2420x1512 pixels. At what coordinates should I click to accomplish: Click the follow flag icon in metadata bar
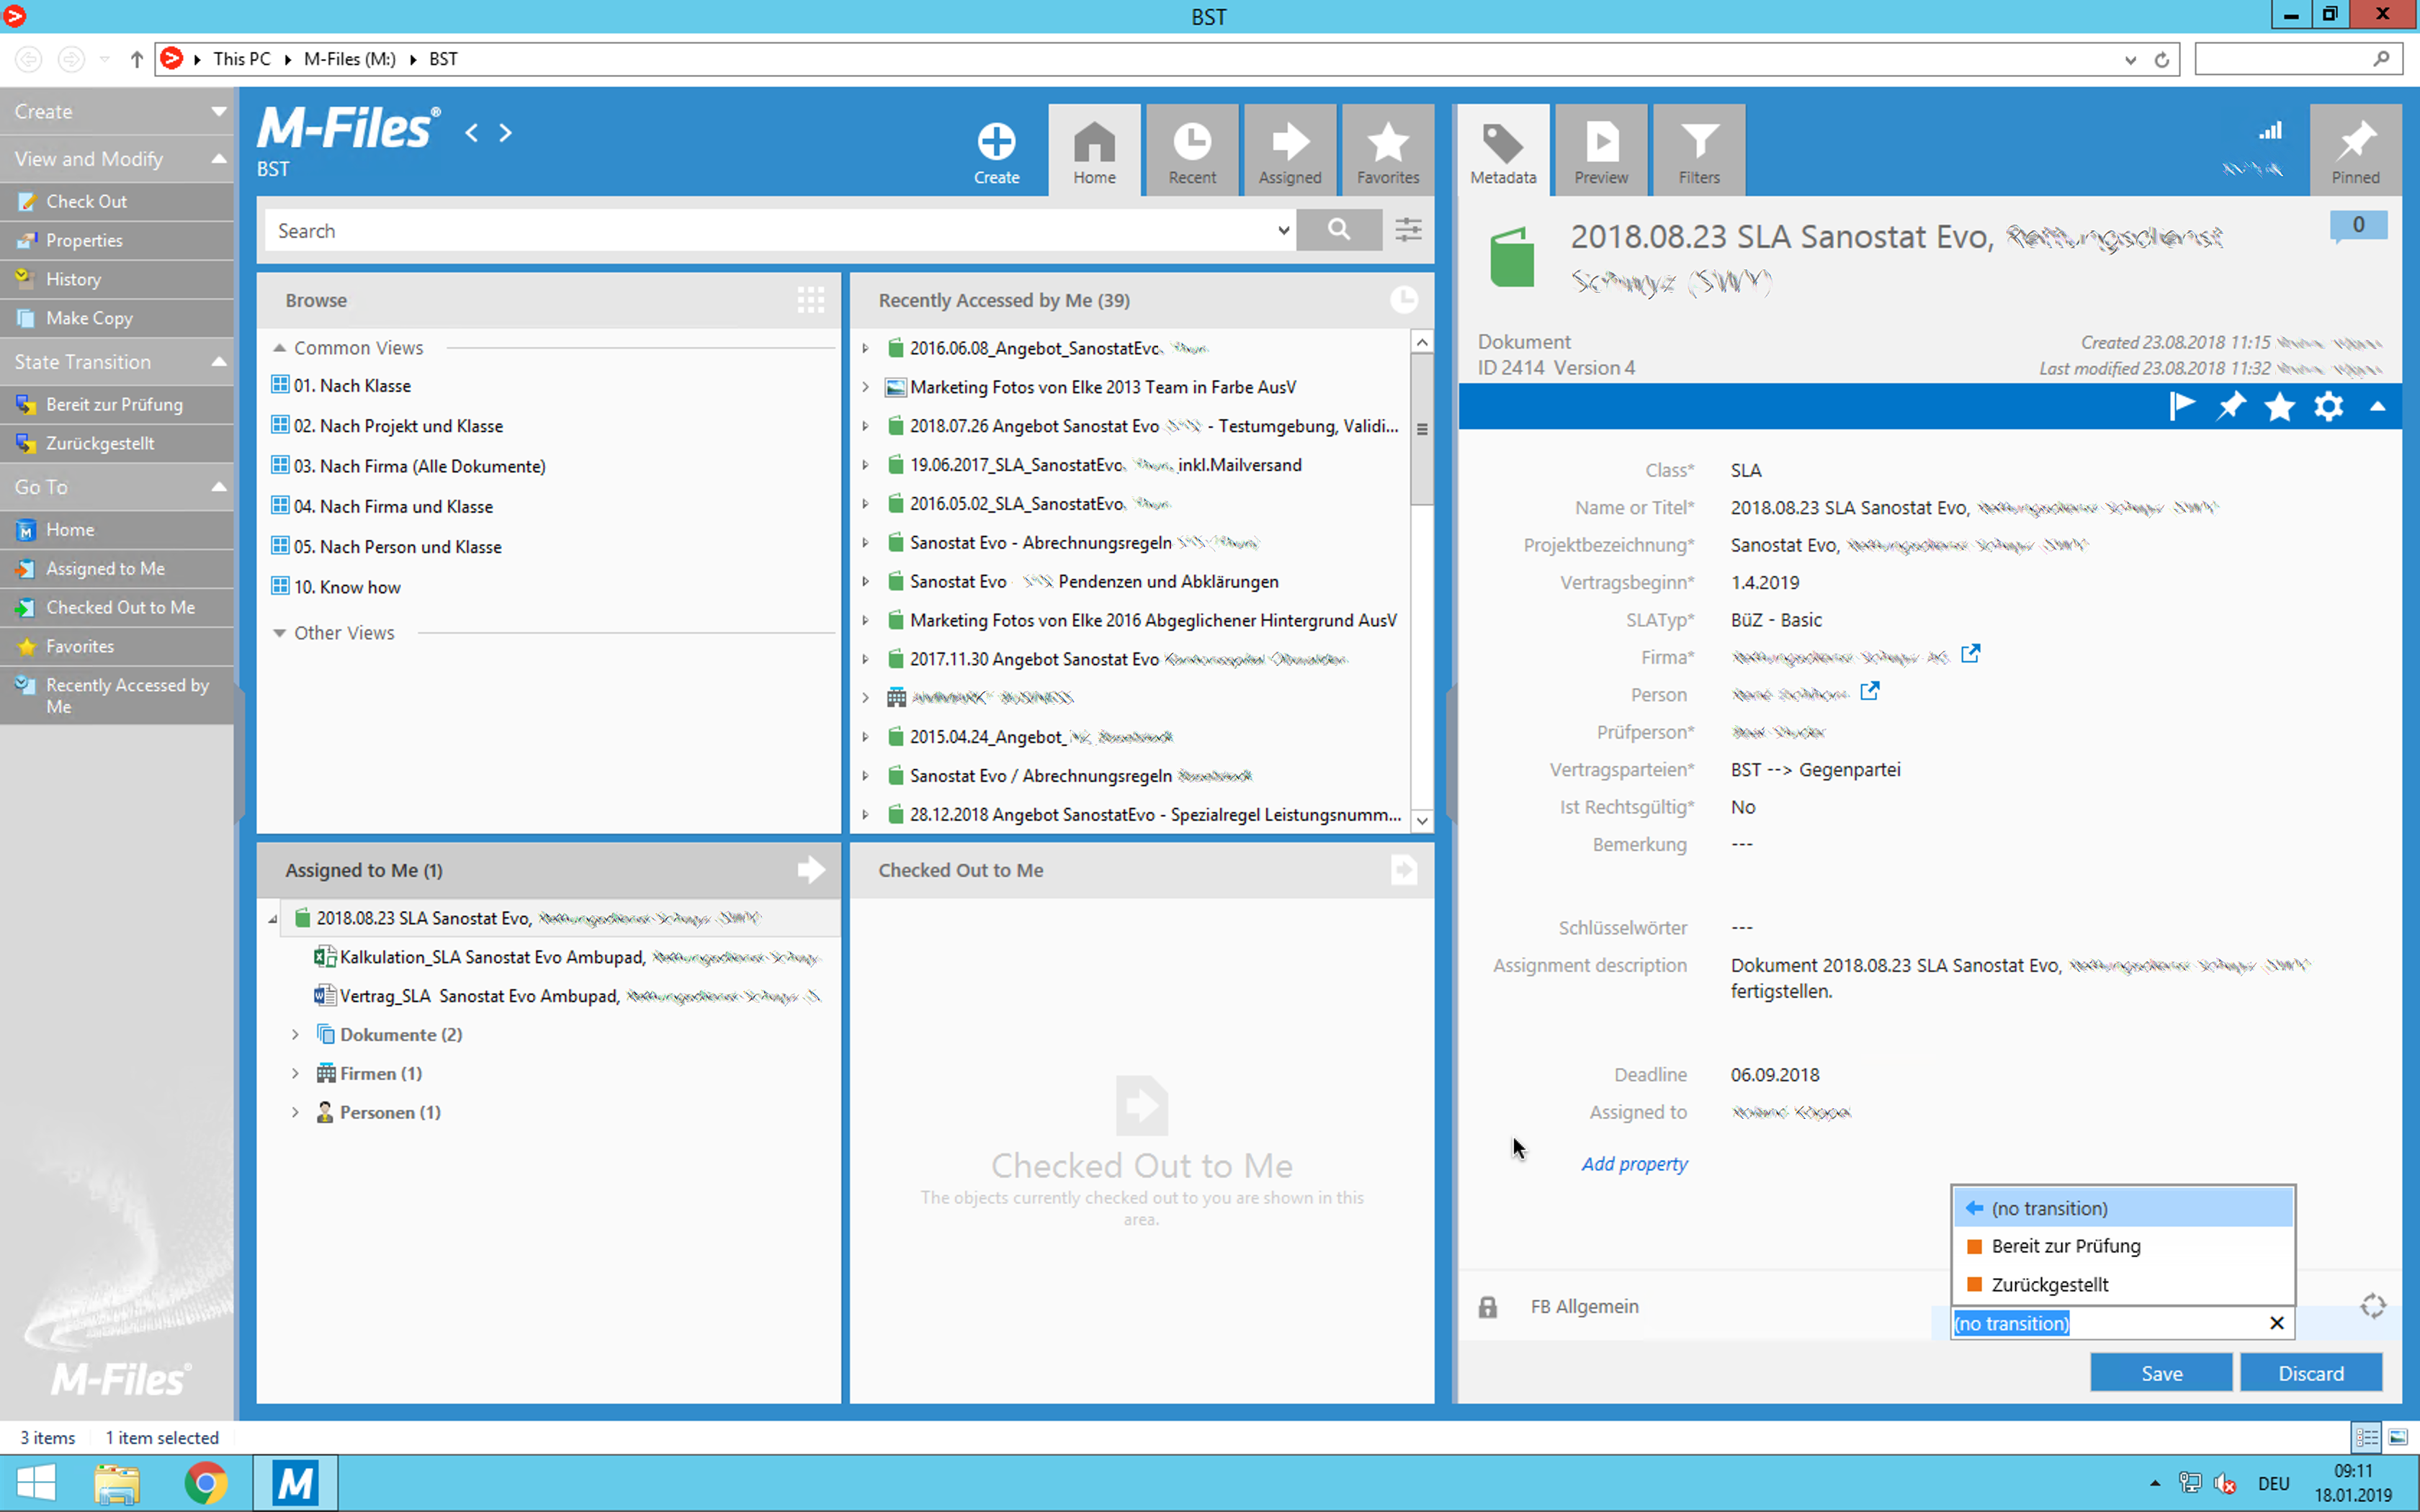tap(2181, 406)
